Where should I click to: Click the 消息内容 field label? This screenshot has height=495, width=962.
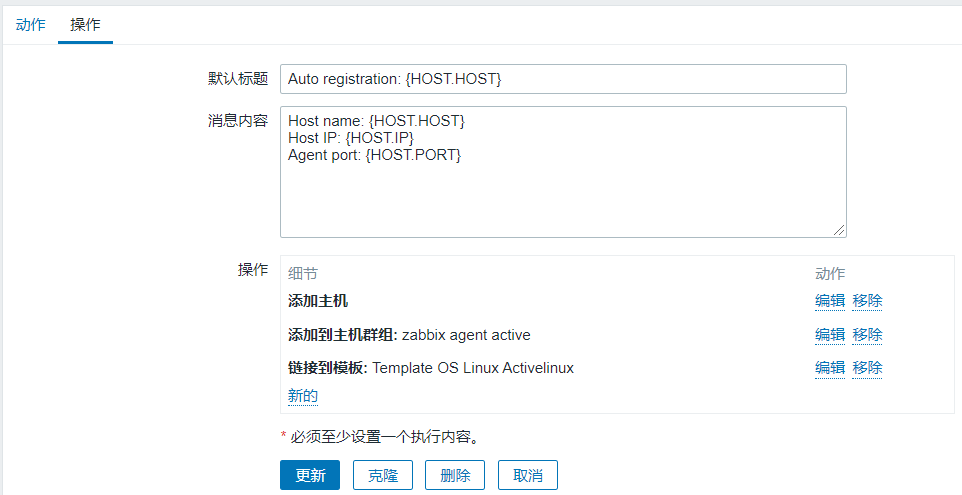pos(237,121)
